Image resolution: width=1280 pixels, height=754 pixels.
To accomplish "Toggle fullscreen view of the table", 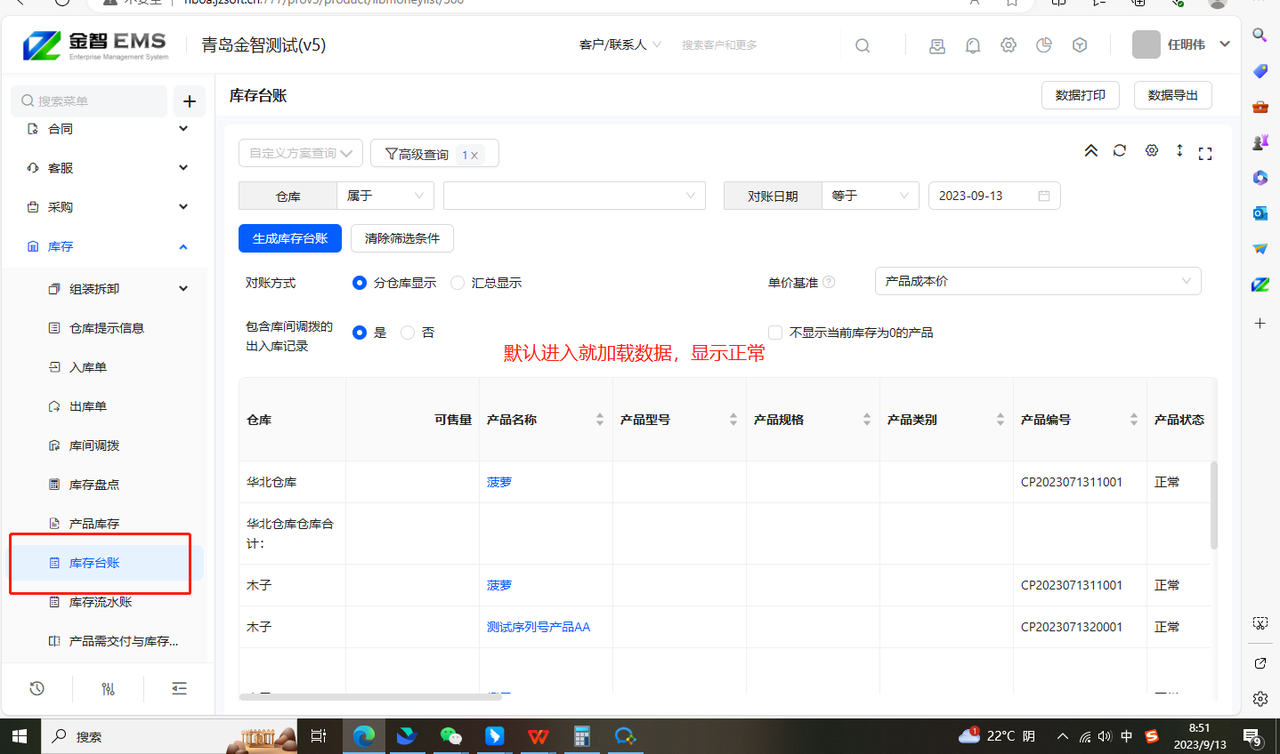I will (1205, 153).
